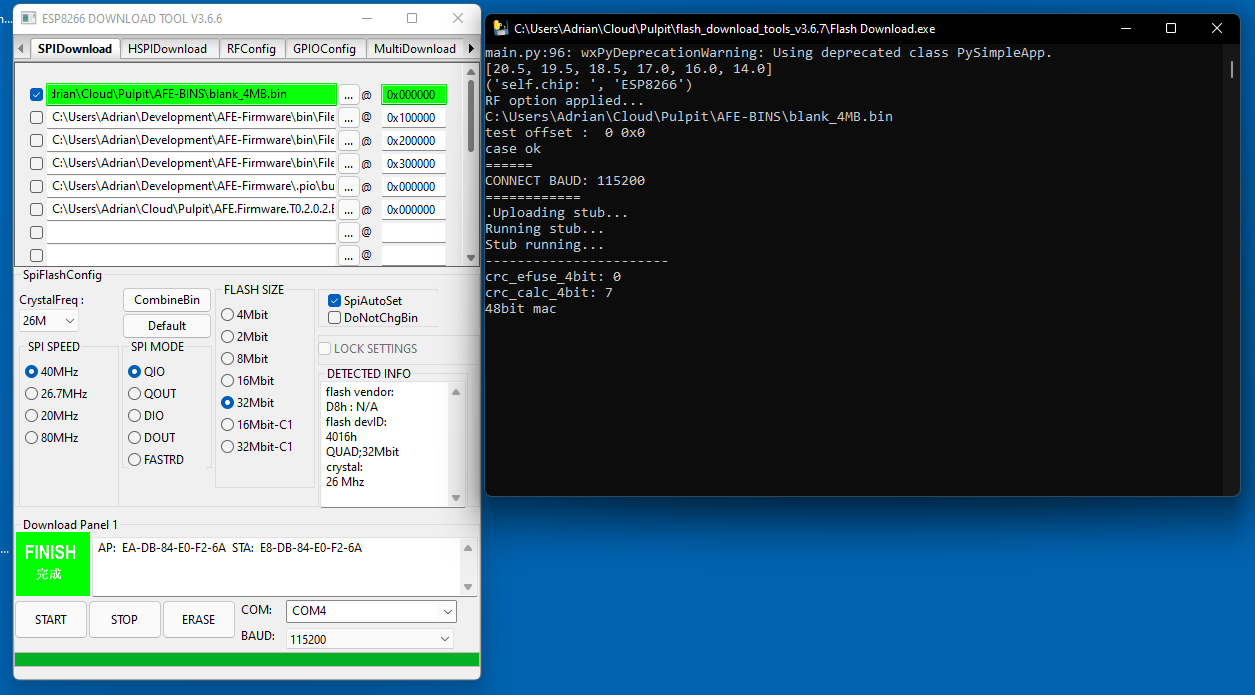Click the 0x000000 address field of first row
The height and width of the screenshot is (695, 1255).
point(412,95)
